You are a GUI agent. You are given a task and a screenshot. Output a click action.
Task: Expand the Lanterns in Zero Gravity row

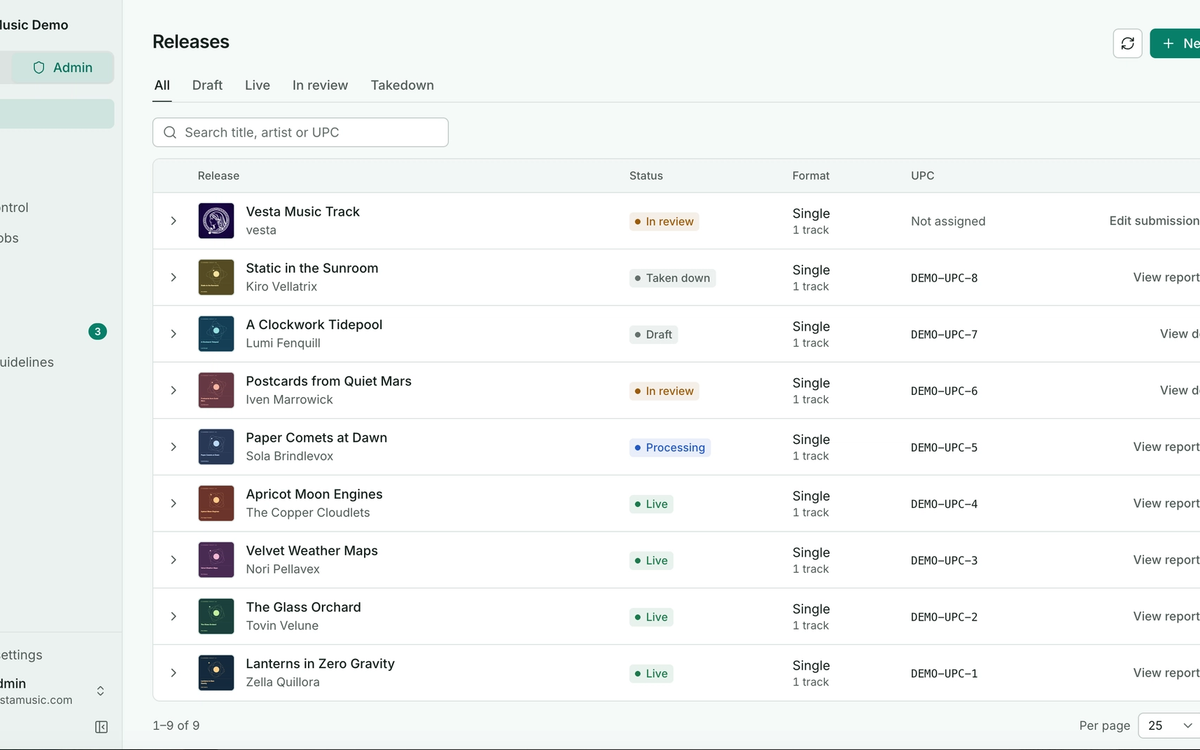[173, 673]
